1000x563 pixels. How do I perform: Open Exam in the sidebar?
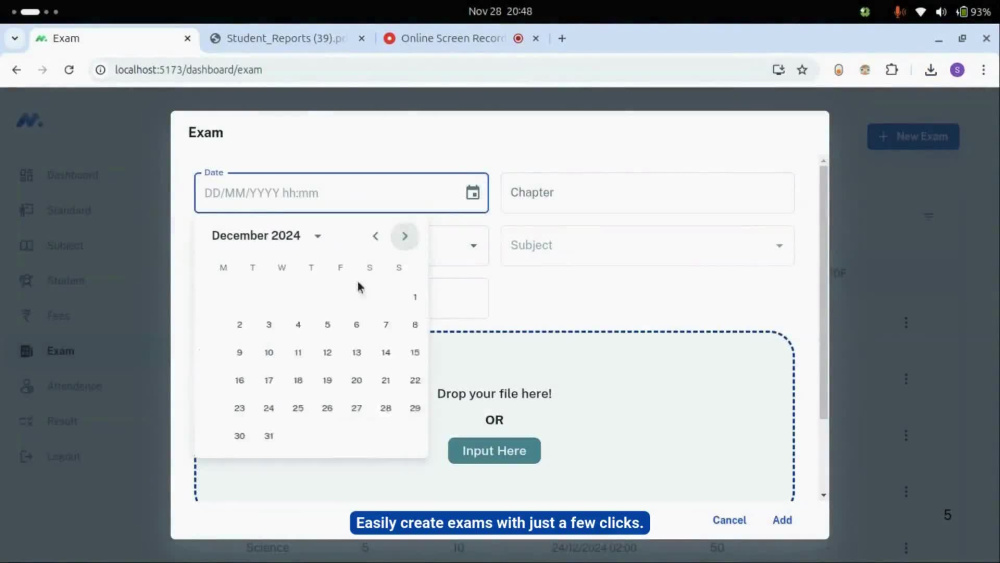(61, 351)
